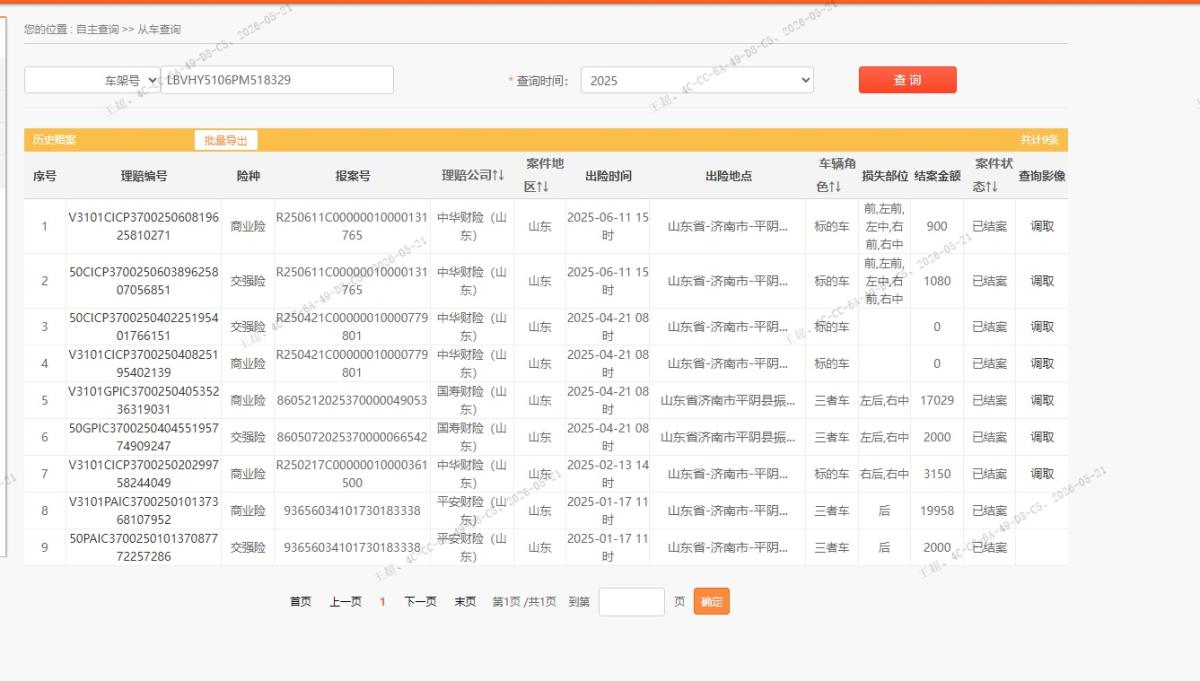
Task: Click claim number V3101CICP370025020299758244049
Action: tap(144, 474)
